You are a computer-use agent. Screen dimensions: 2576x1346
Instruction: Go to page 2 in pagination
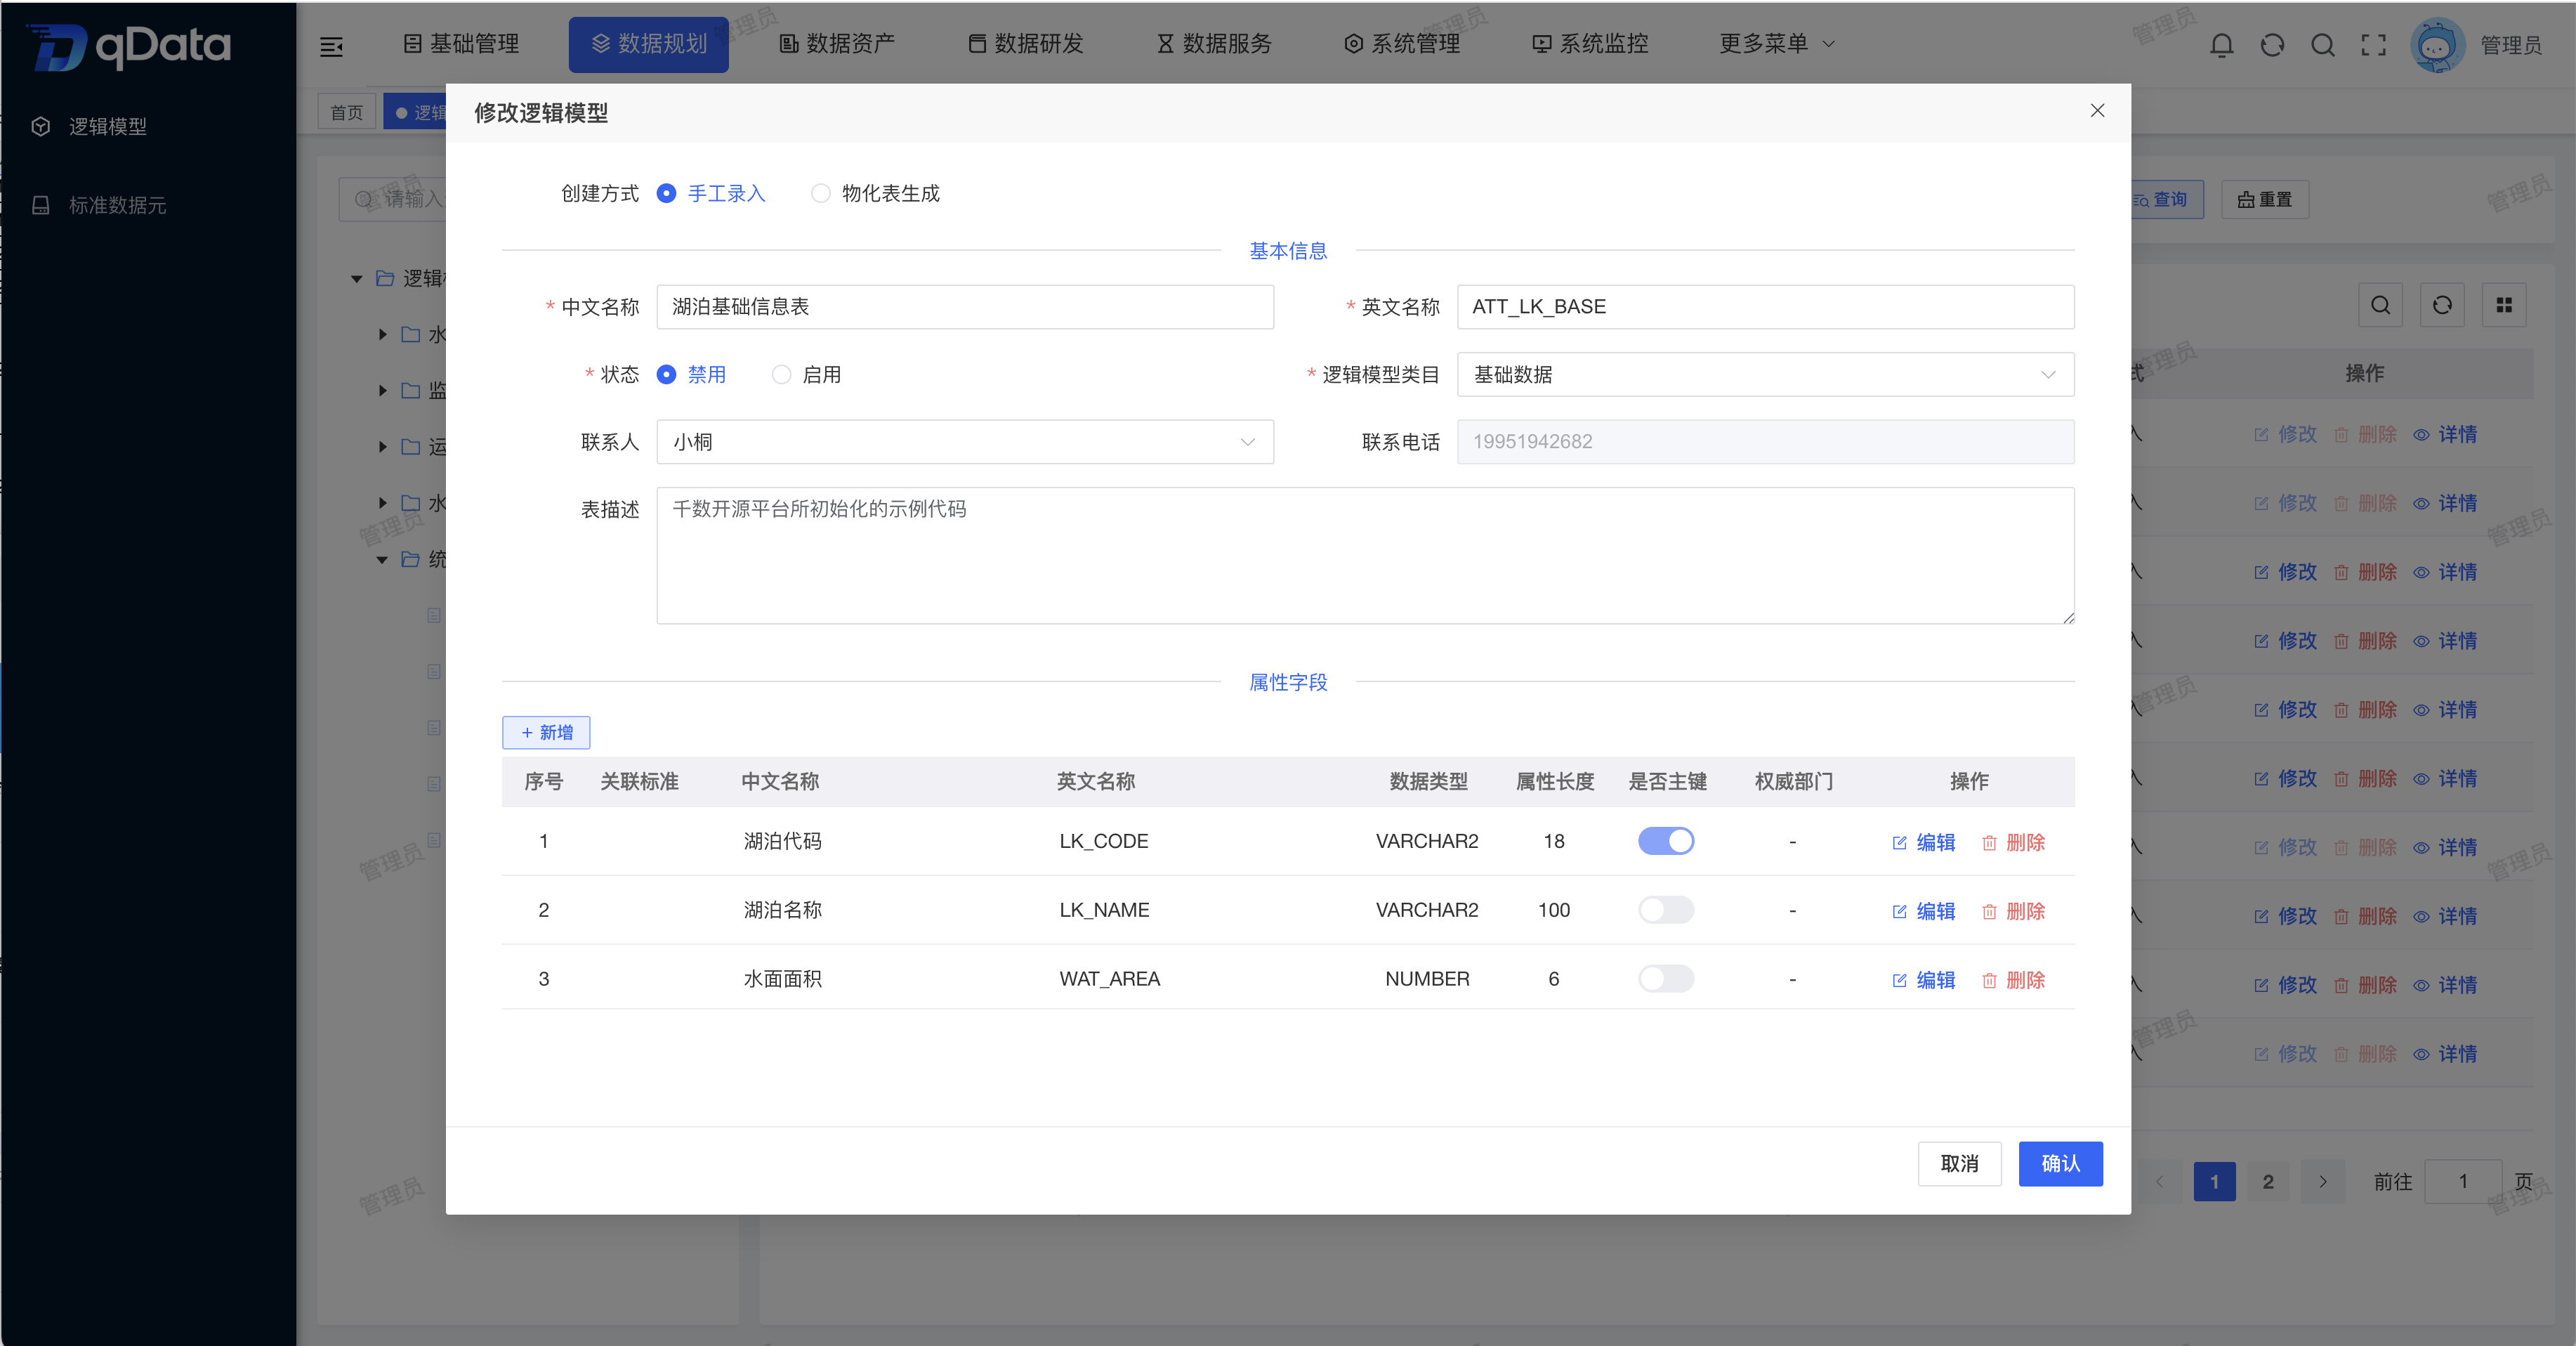[2268, 1182]
